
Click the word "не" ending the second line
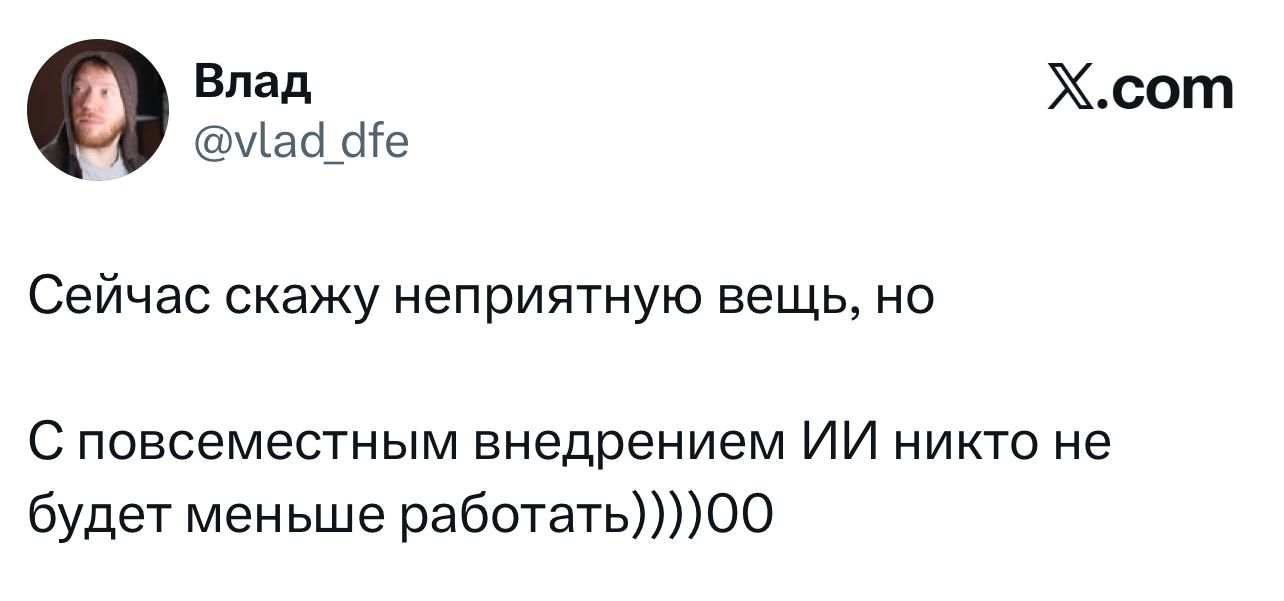click(x=1083, y=442)
